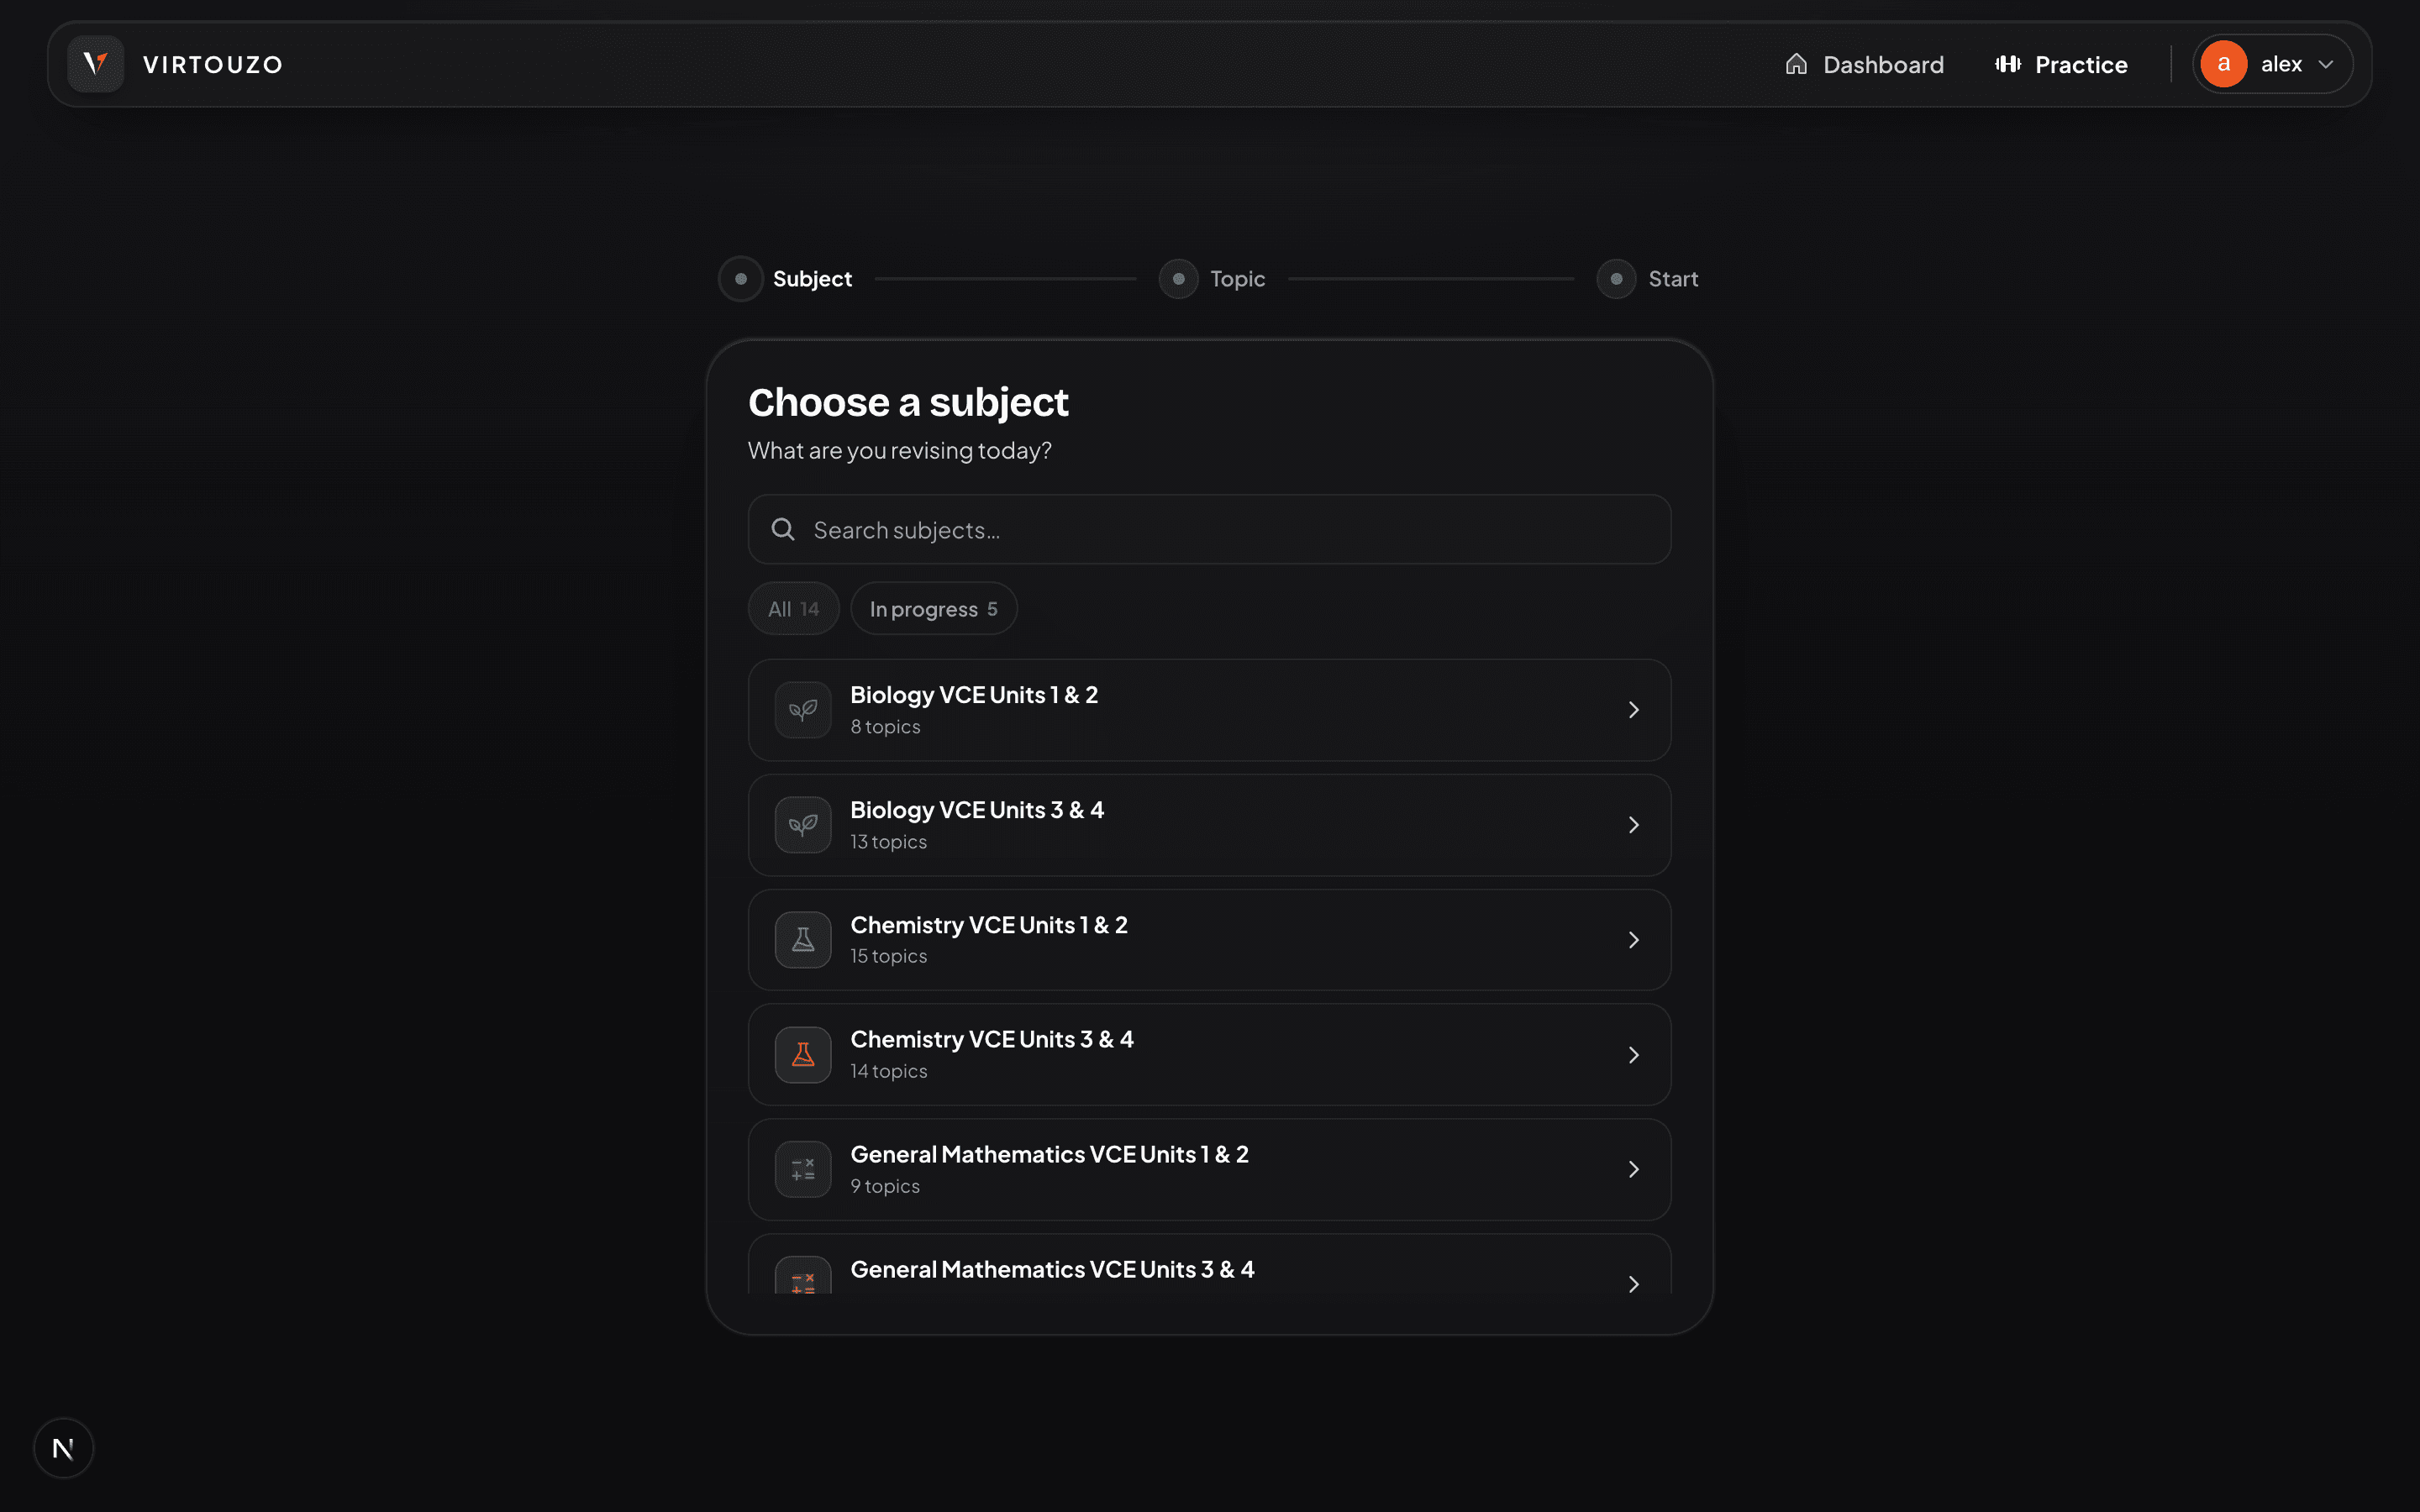
Task: Click the '13 topics' label
Action: pos(888,842)
